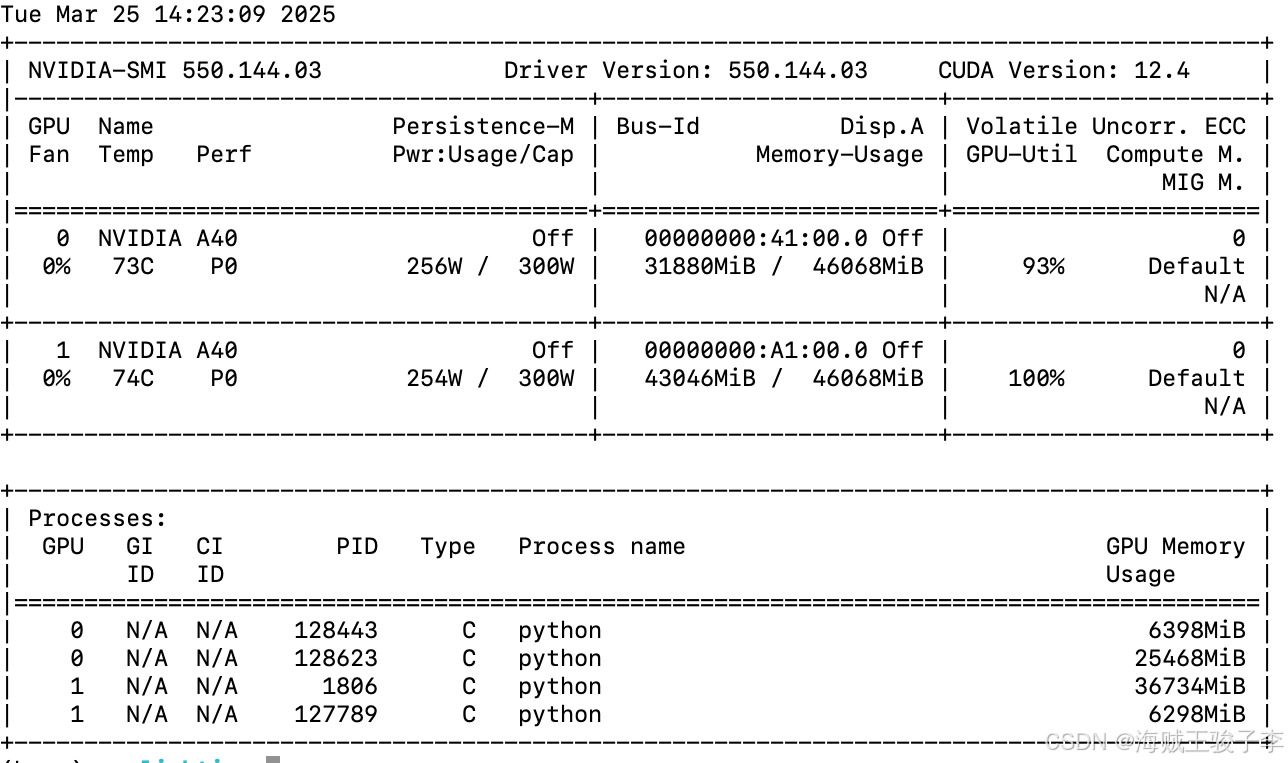Select NVIDIA A40 name in GPU 1 row
This screenshot has width=1288, height=763.
(168, 351)
